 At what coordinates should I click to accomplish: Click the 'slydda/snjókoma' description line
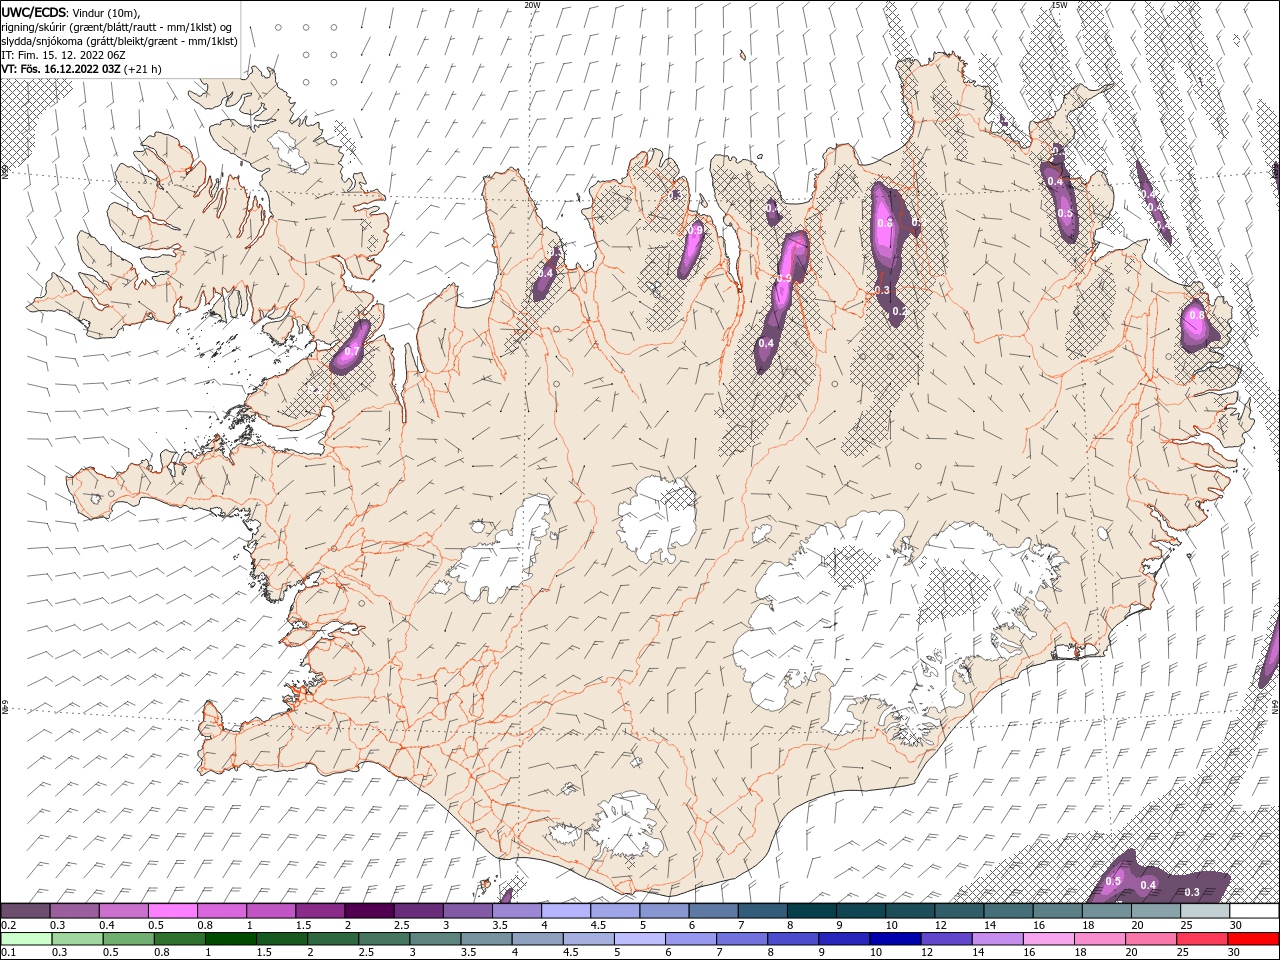point(120,41)
